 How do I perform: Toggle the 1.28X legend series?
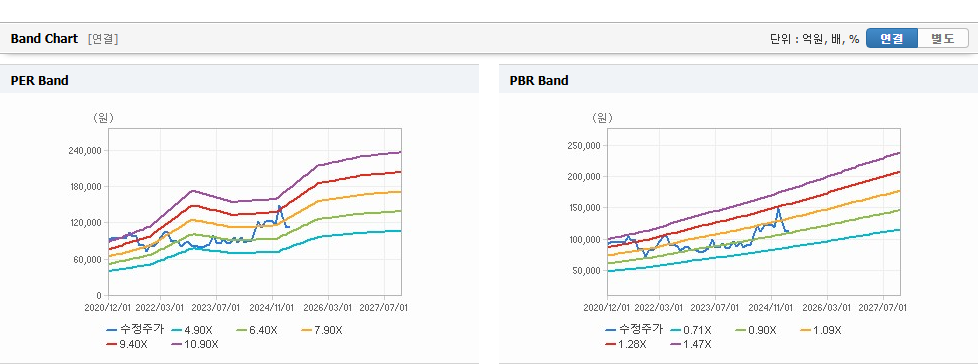coord(627,344)
